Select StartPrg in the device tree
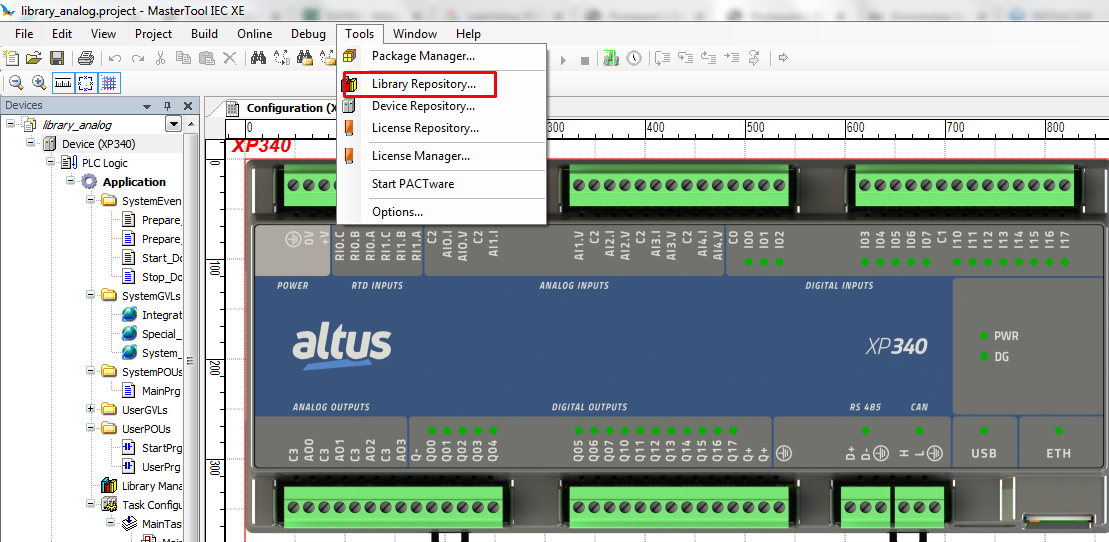The width and height of the screenshot is (1109, 542). click(x=162, y=448)
